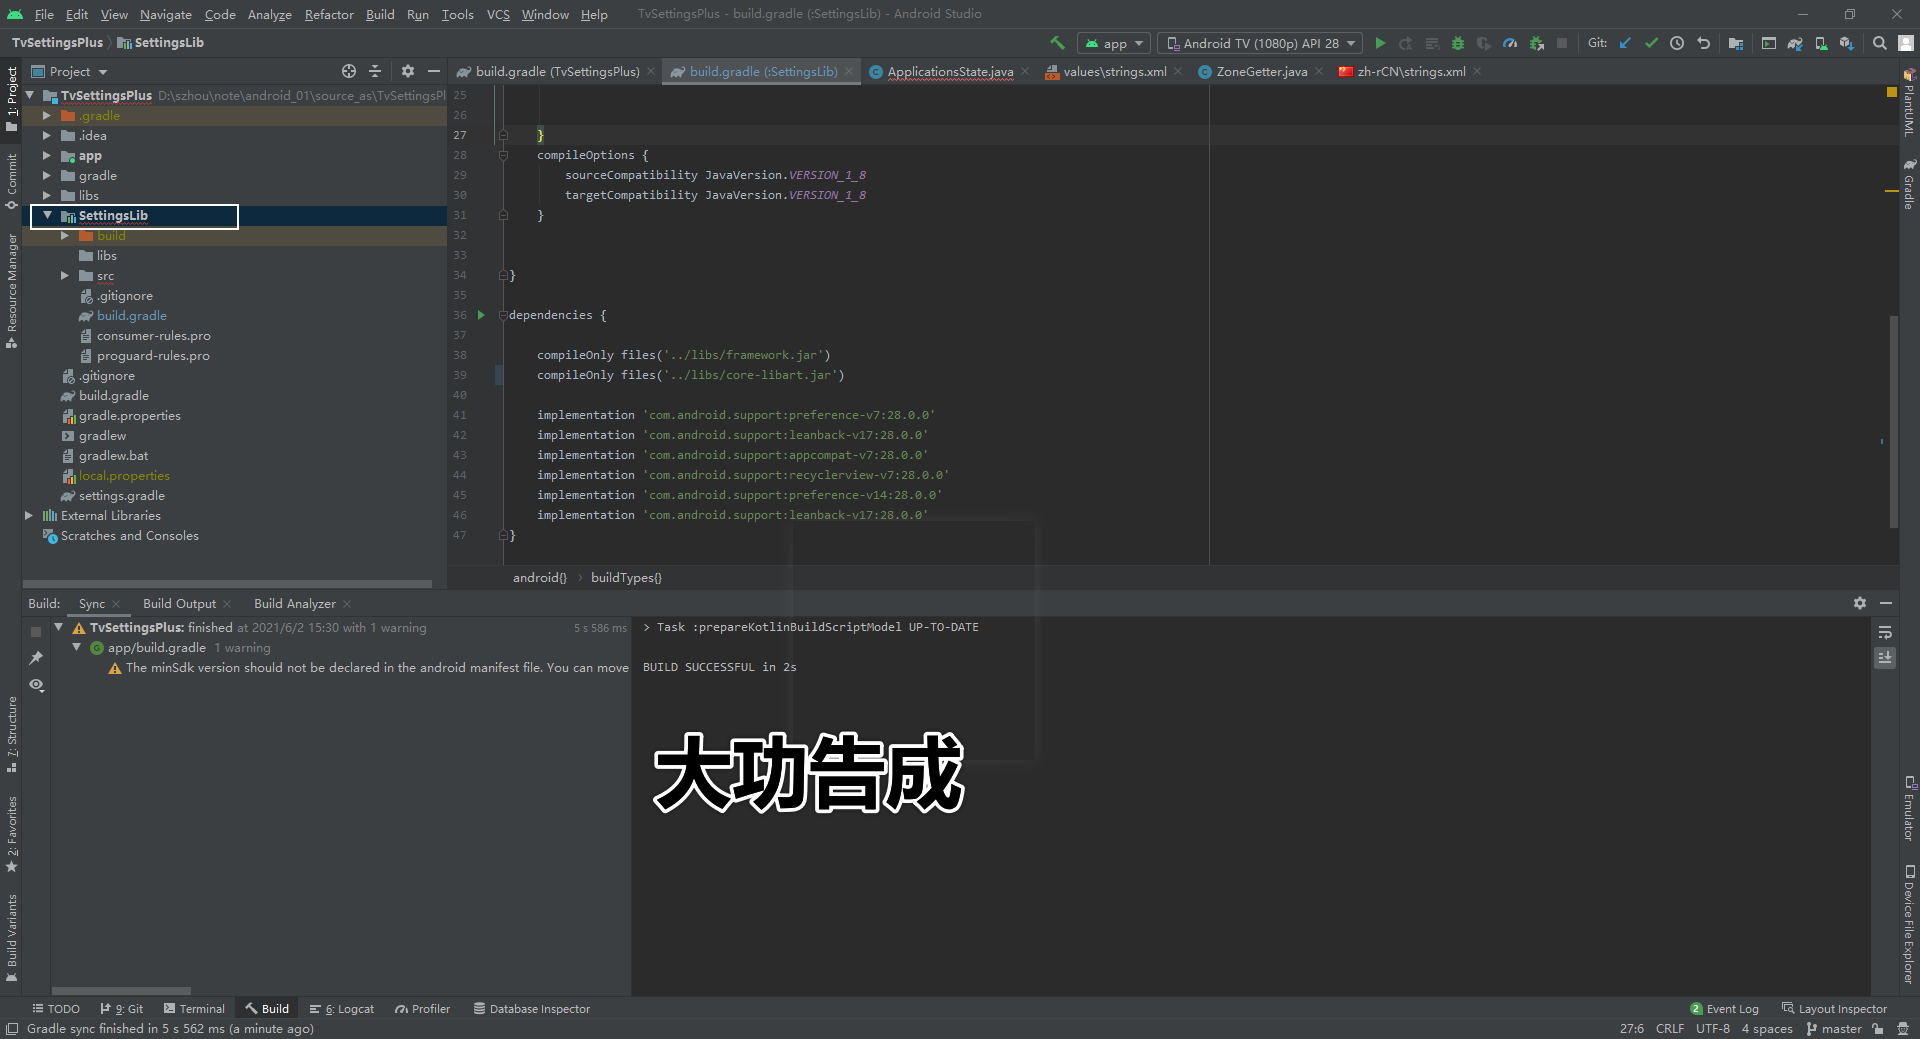This screenshot has height=1039, width=1920.
Task: Toggle the Resource Manager tool window
Action: 11,292
